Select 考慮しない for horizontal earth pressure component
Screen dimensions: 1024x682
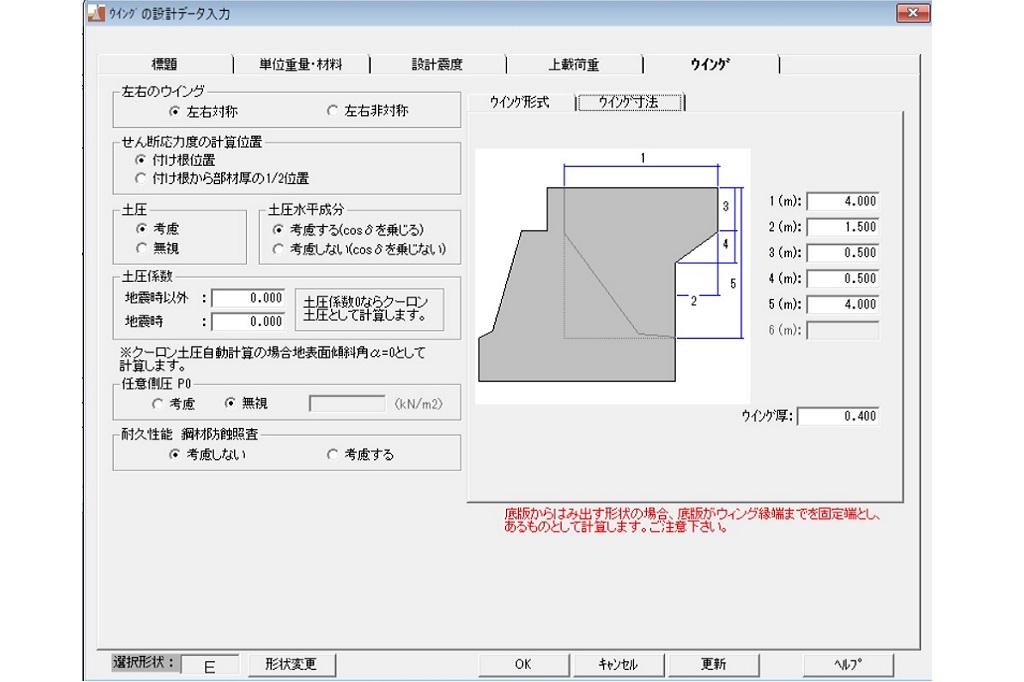(x=279, y=248)
